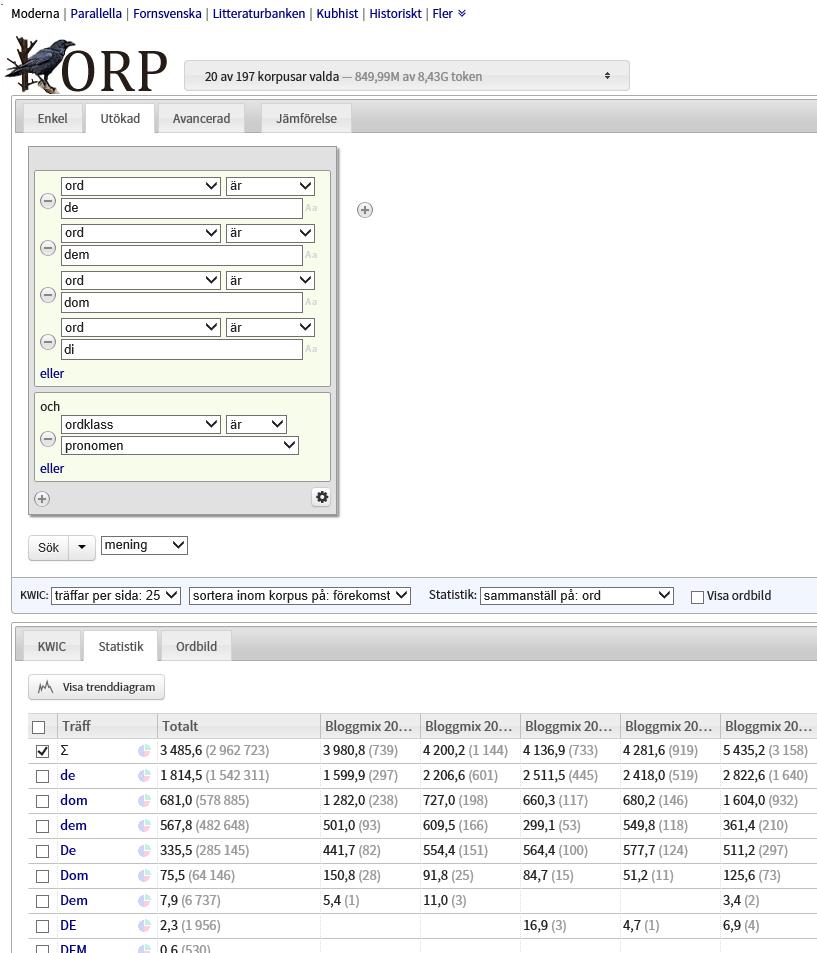Click the 'dem' word input field

click(182, 255)
